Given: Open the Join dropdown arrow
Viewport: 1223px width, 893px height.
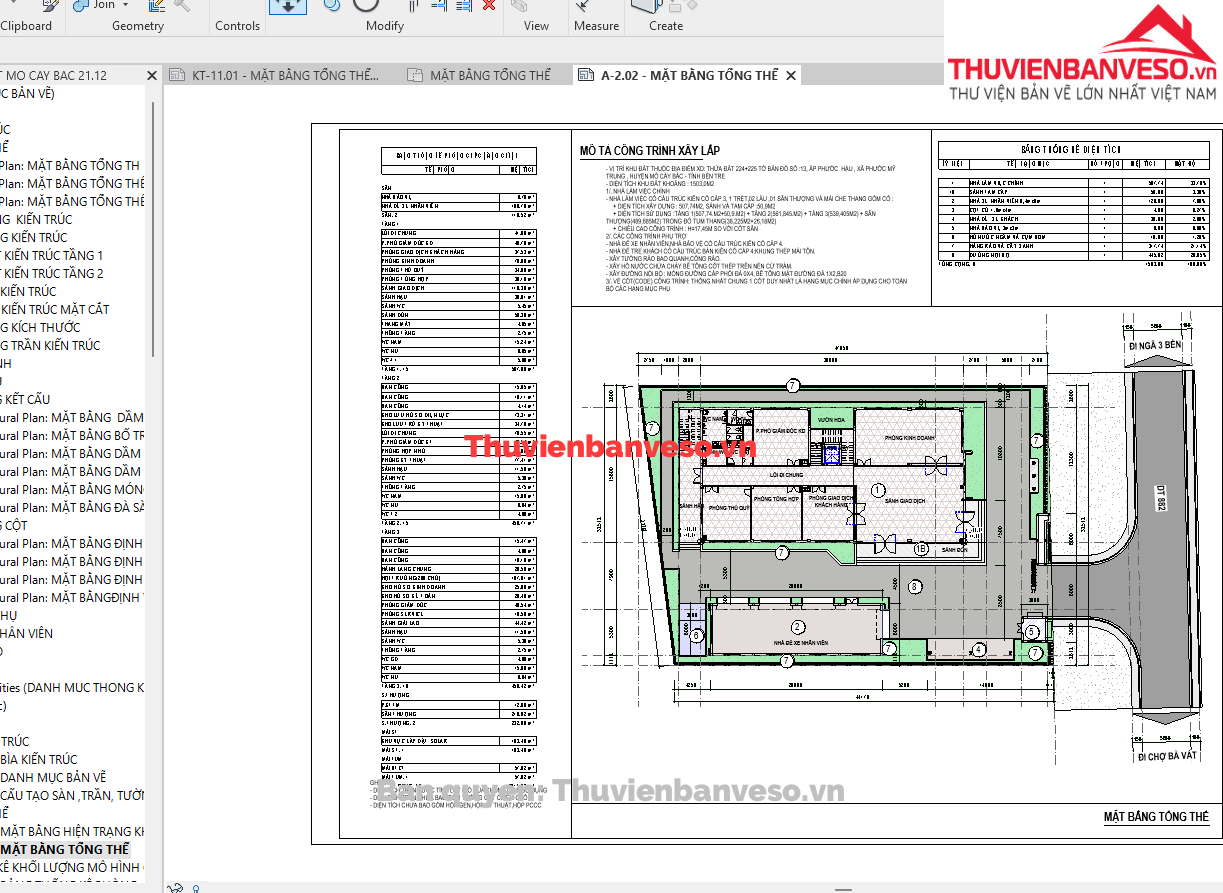Looking at the screenshot, I should pyautogui.click(x=126, y=5).
